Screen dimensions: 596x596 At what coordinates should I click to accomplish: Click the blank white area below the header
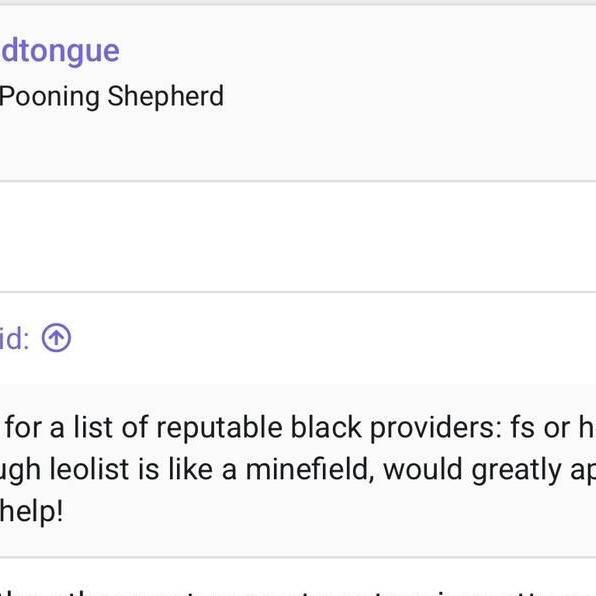[298, 236]
